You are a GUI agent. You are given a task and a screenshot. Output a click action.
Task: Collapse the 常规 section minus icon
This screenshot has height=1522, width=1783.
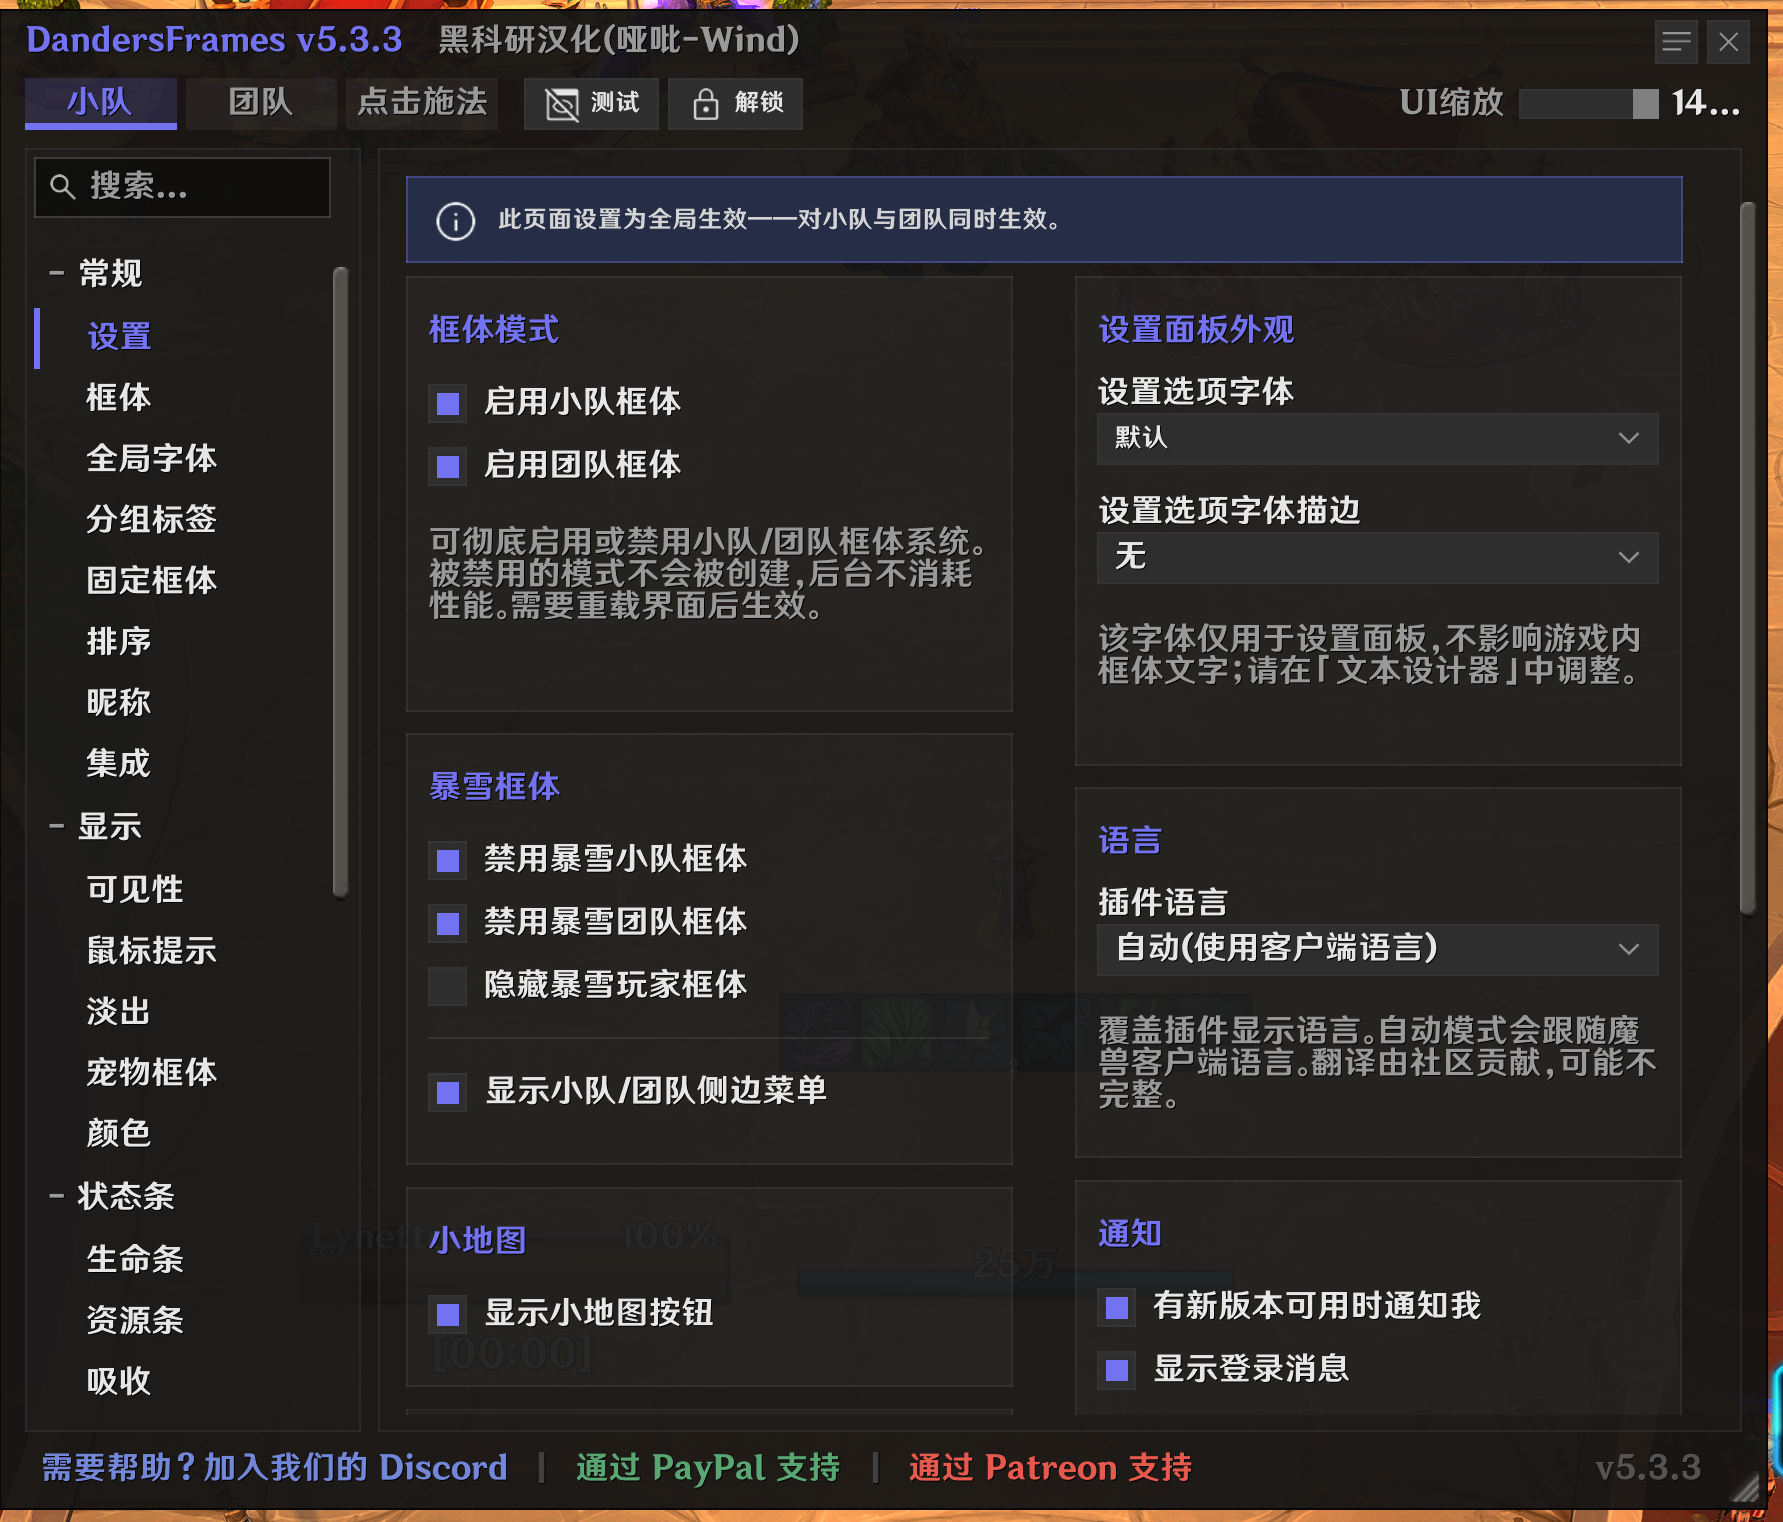pos(57,272)
